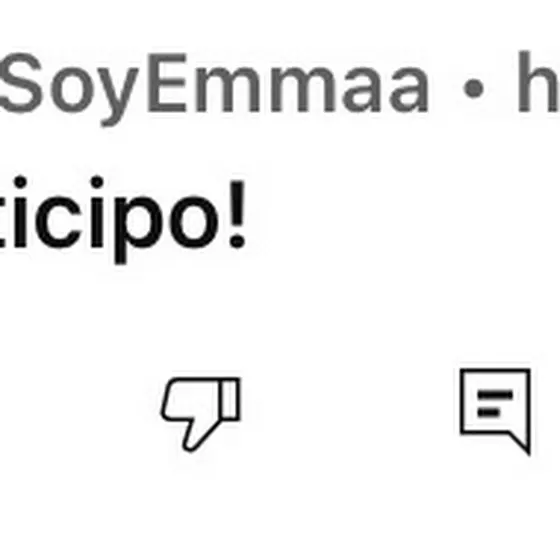Toggle the dislike state on this comment
Viewport: 560px width, 560px height.
(201, 414)
